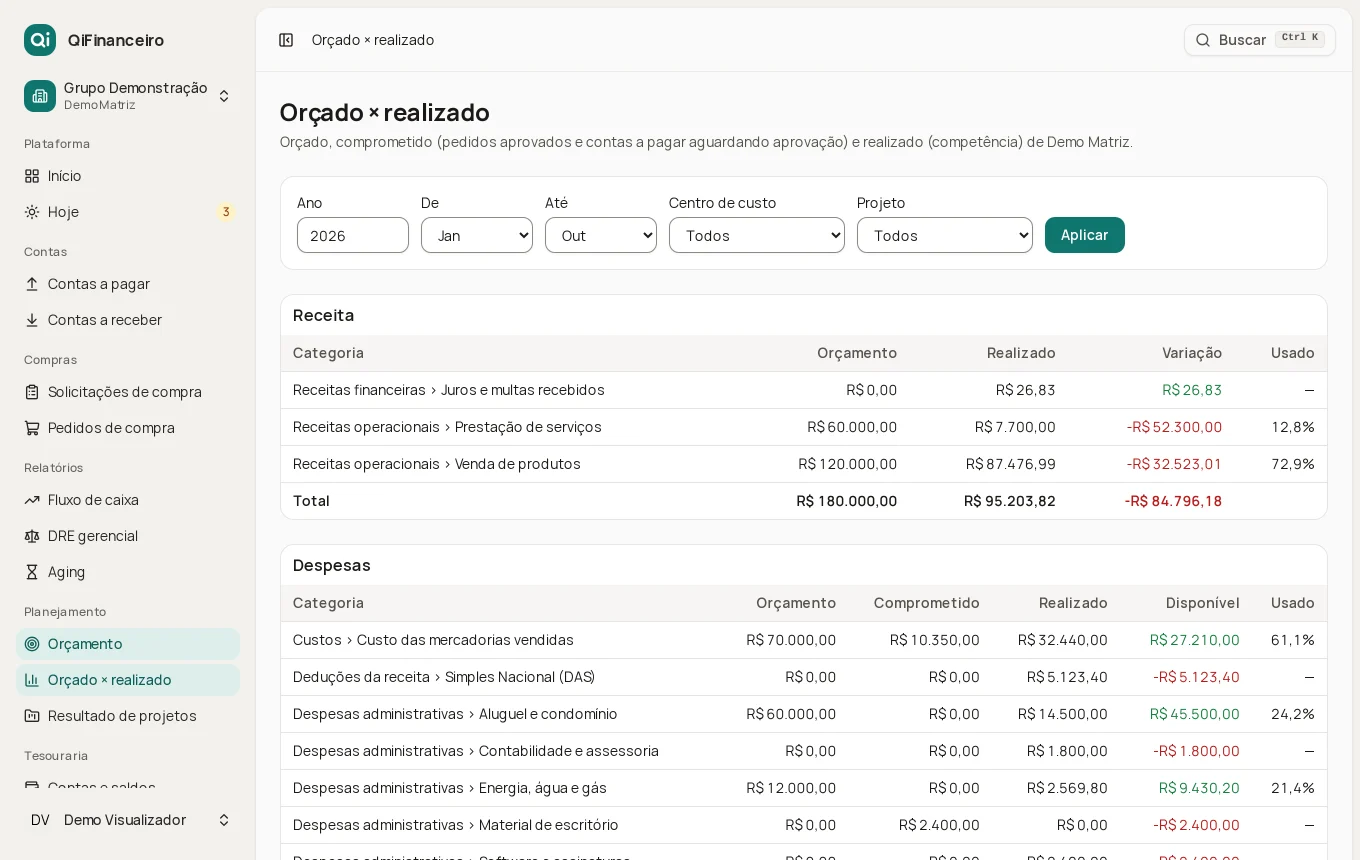This screenshot has height=860, width=1360.
Task: Click the Contas a receber download icon
Action: (x=32, y=320)
